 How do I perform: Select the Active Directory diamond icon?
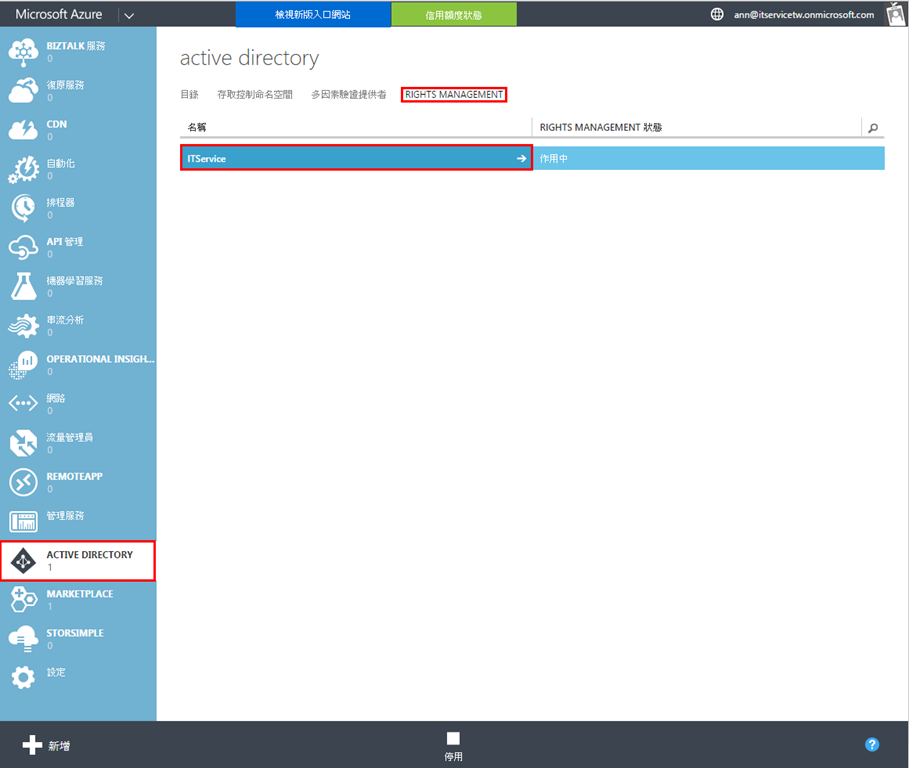23,561
